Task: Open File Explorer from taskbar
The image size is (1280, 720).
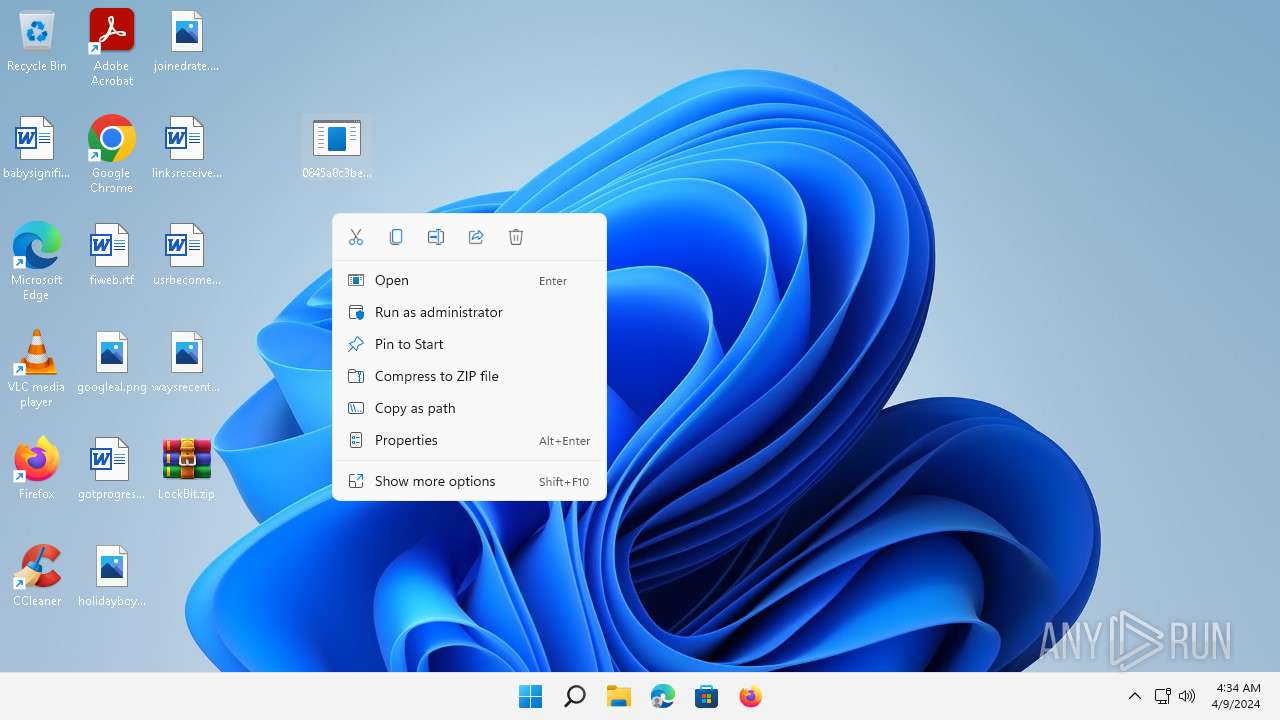Action: click(x=618, y=696)
